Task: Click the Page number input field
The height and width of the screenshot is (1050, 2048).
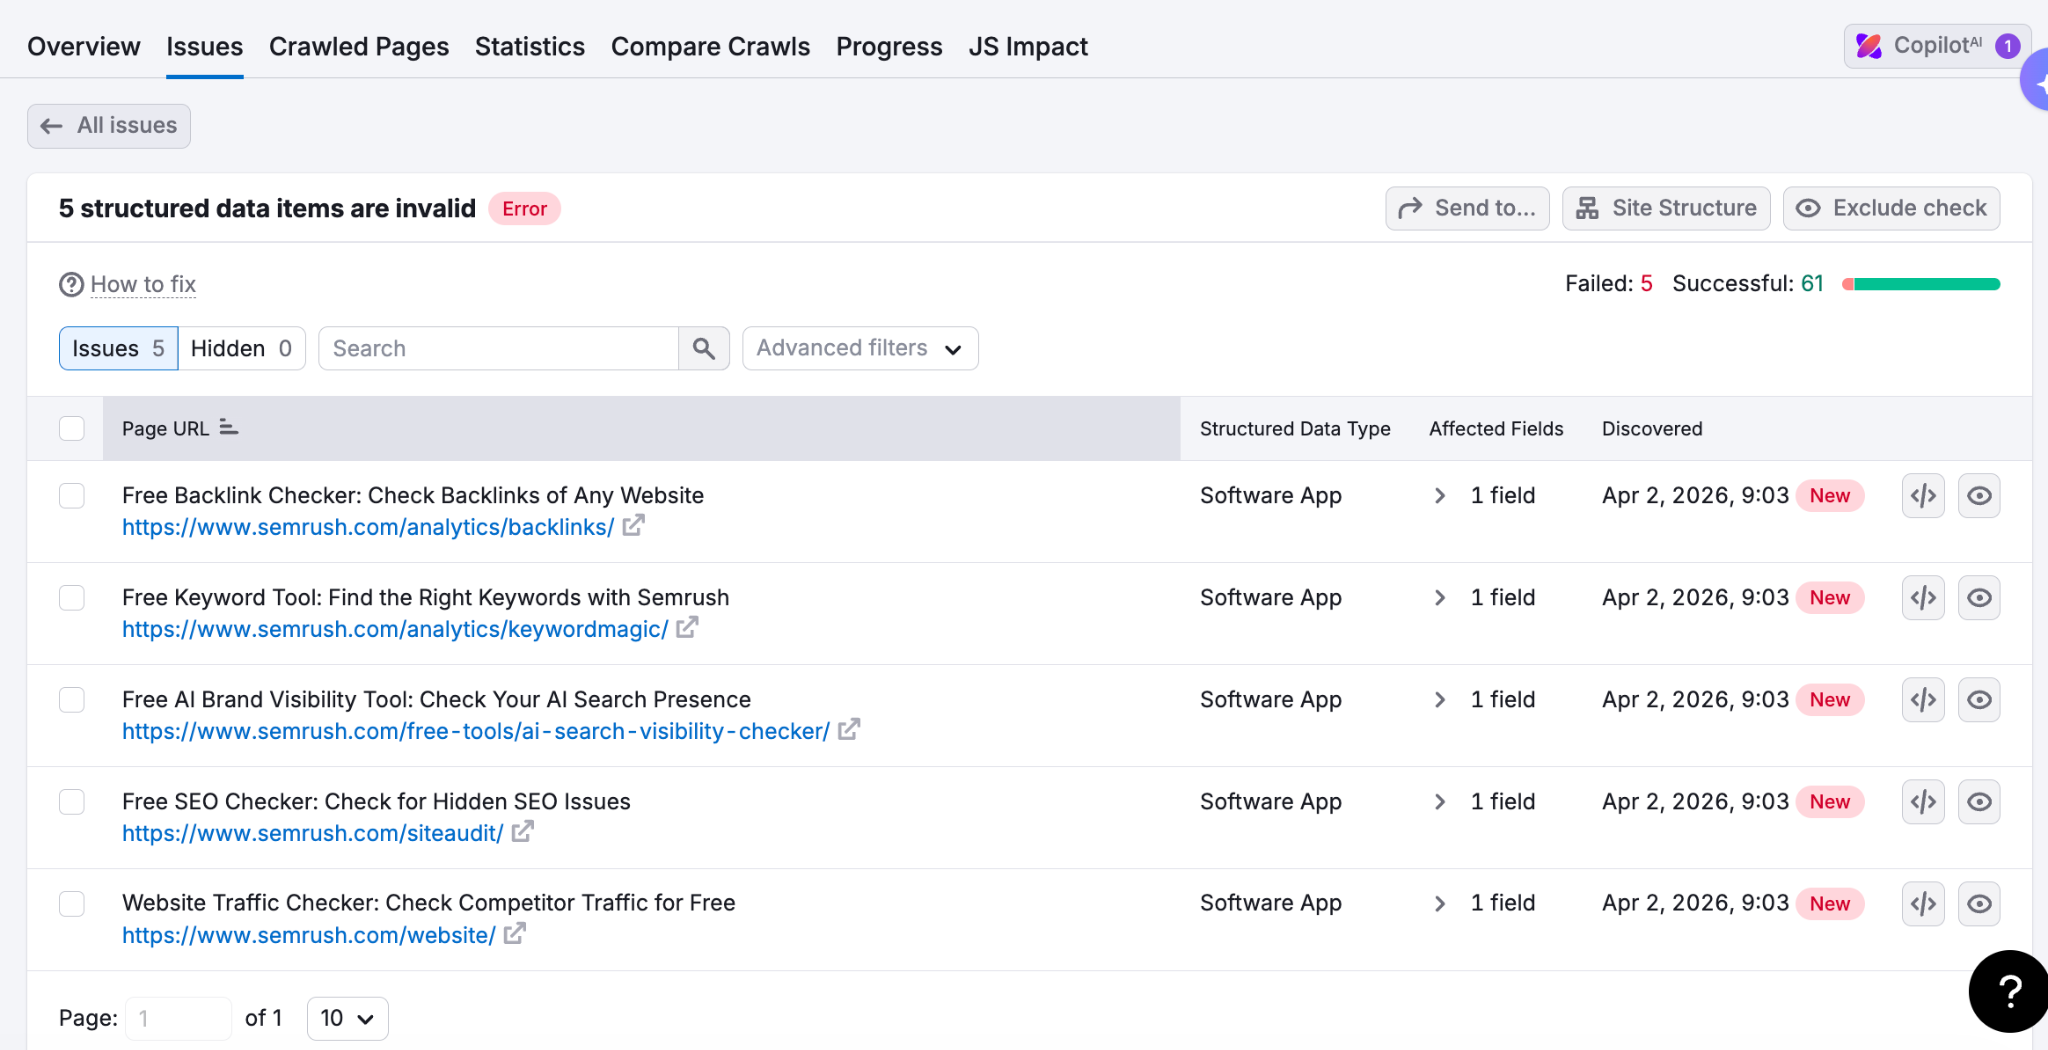Action: (178, 1018)
